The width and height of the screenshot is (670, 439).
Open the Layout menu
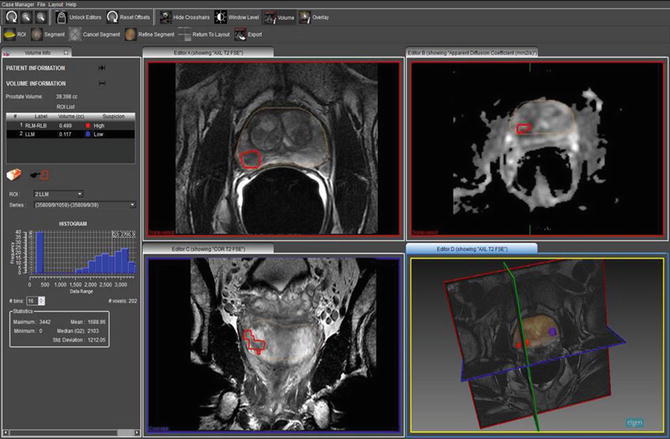[56, 4]
